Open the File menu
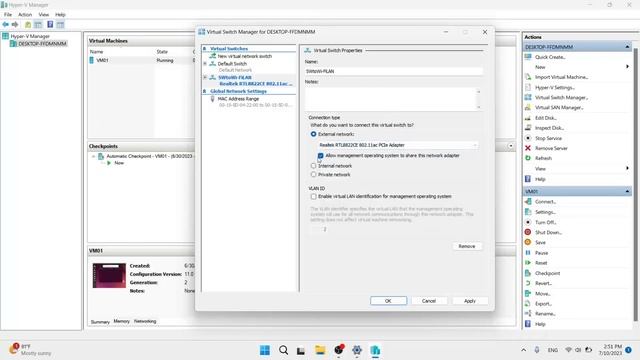This screenshot has width=640, height=360. click(x=8, y=15)
